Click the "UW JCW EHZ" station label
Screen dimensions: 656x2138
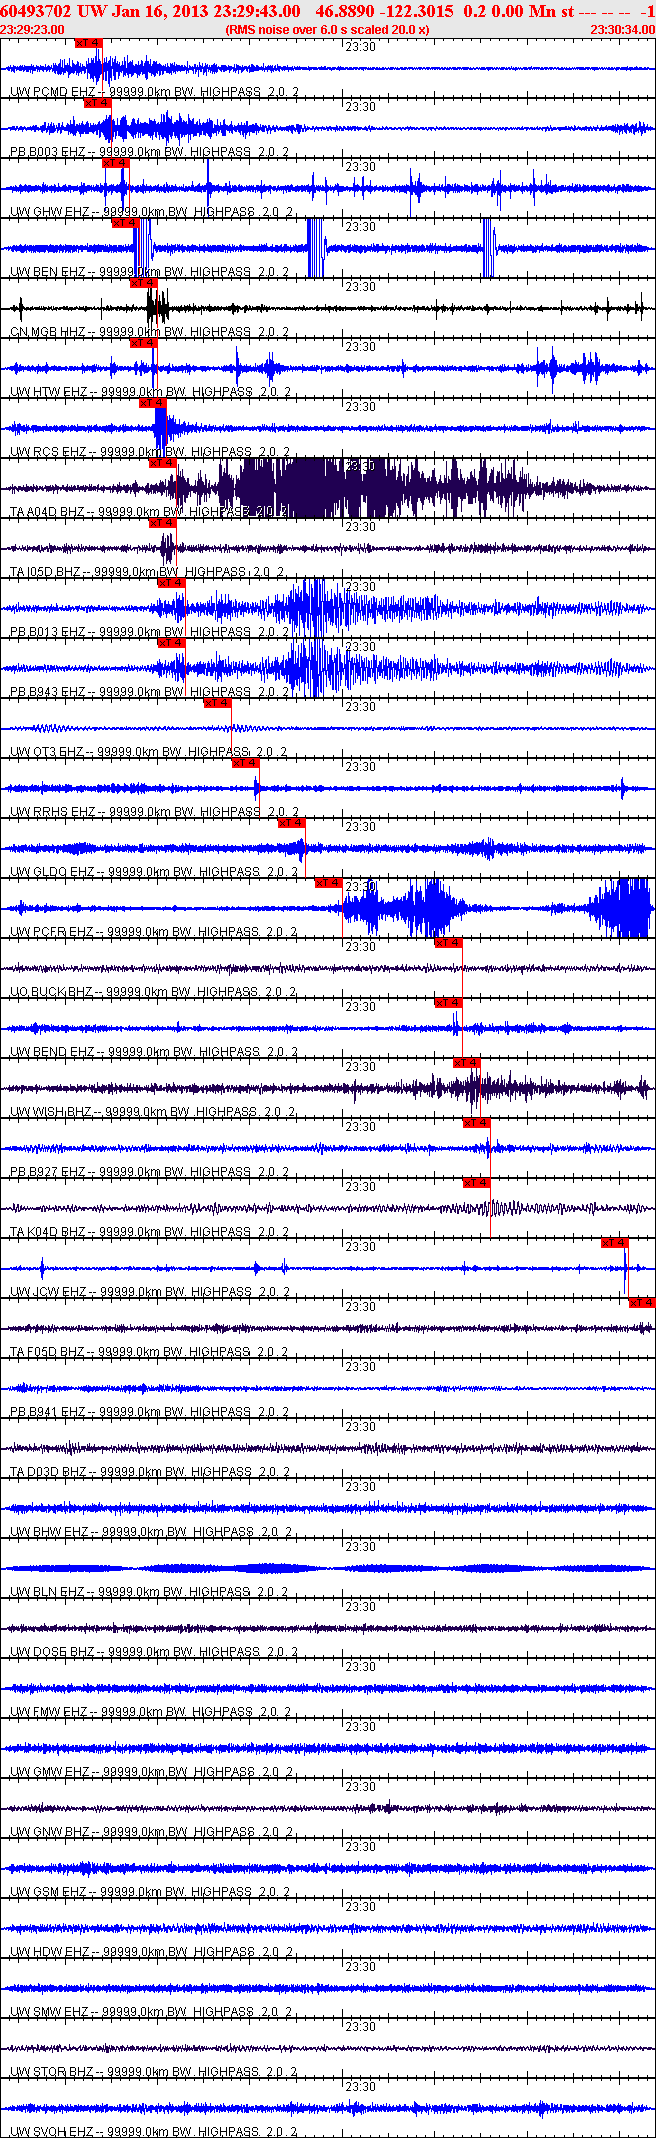point(48,1292)
